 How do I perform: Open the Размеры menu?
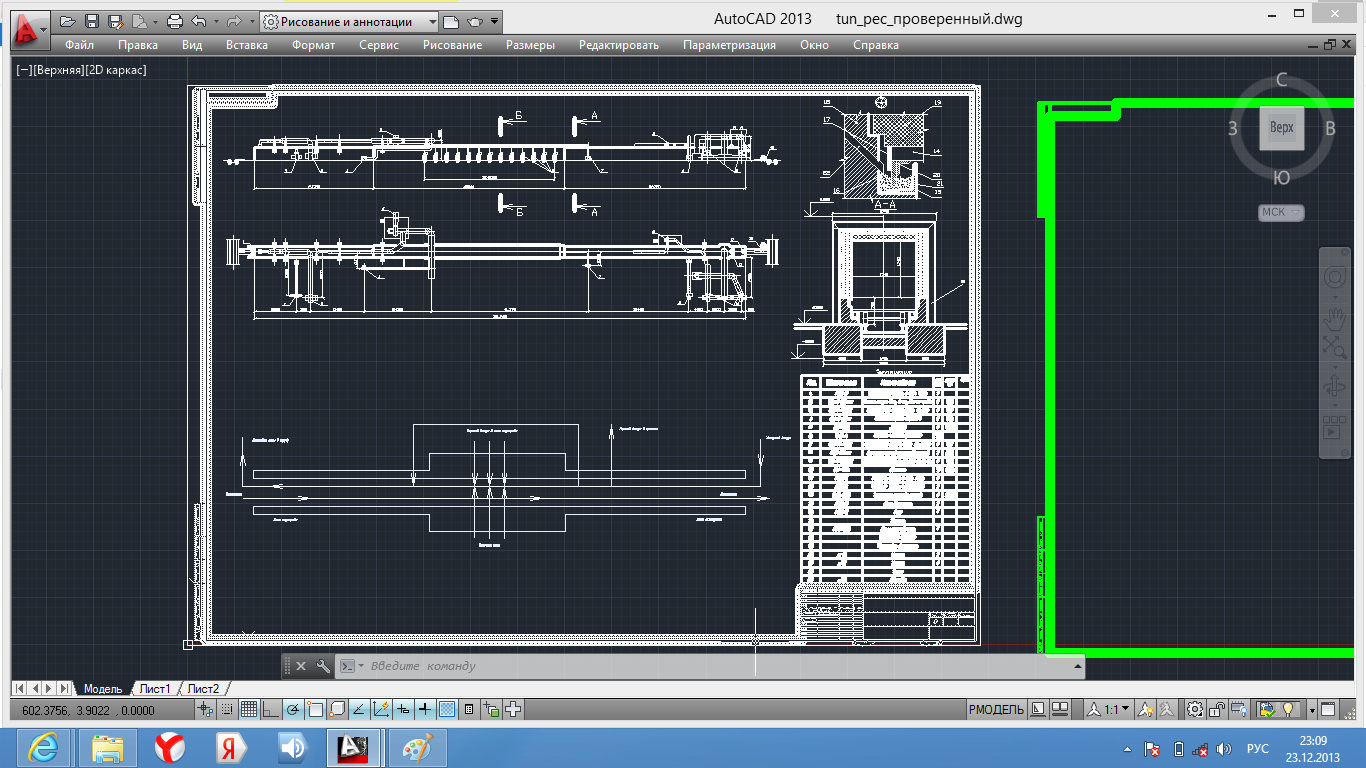pos(530,45)
